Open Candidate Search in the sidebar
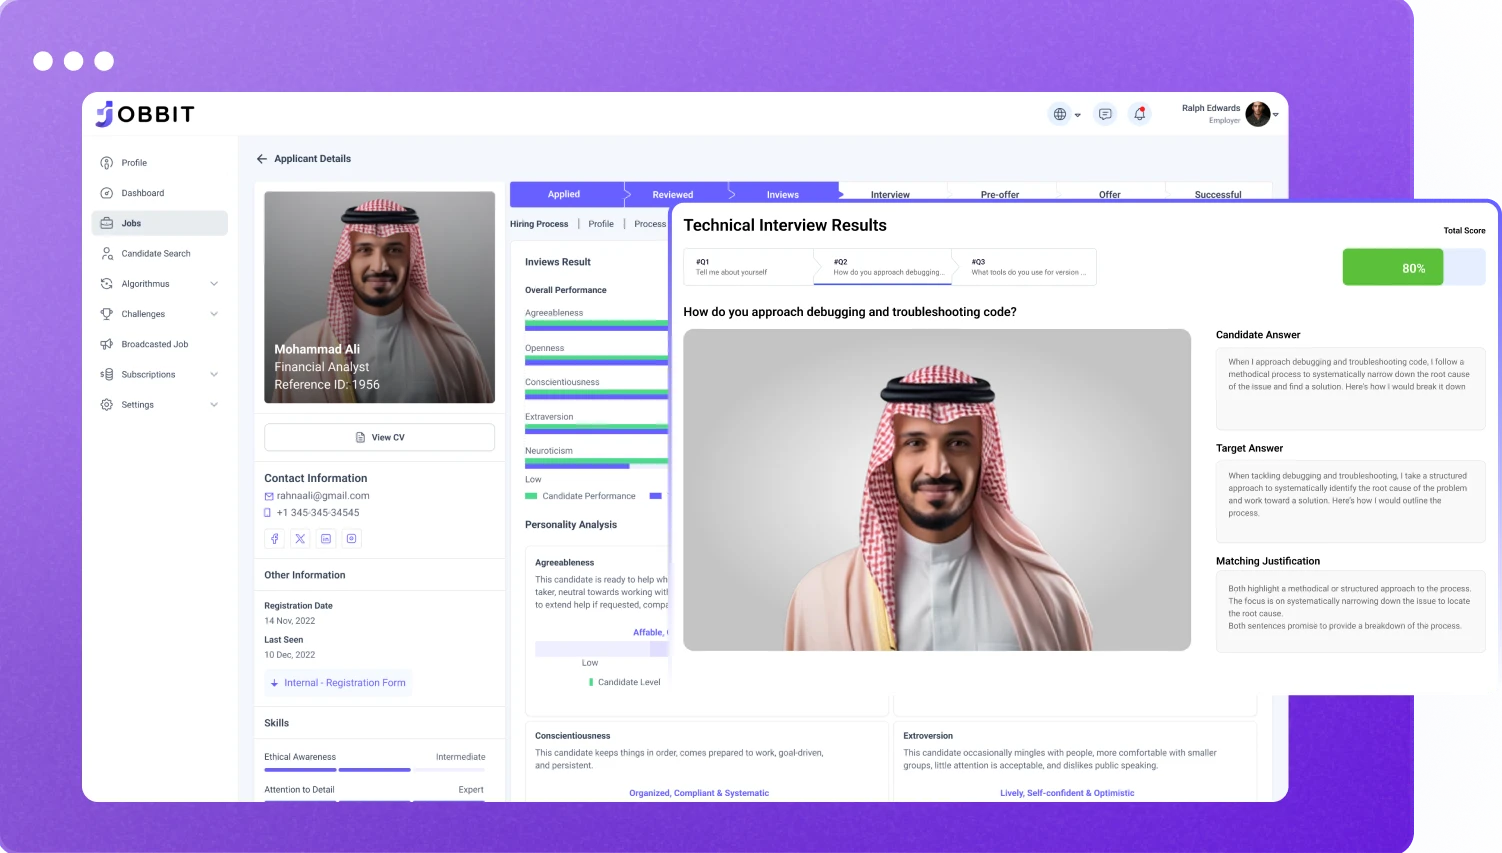Image resolution: width=1502 pixels, height=853 pixels. [x=155, y=254]
